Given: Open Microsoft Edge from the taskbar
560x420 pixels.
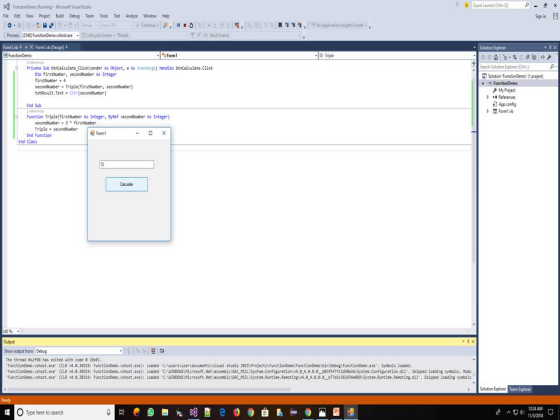Looking at the screenshot, I should click(222, 412).
